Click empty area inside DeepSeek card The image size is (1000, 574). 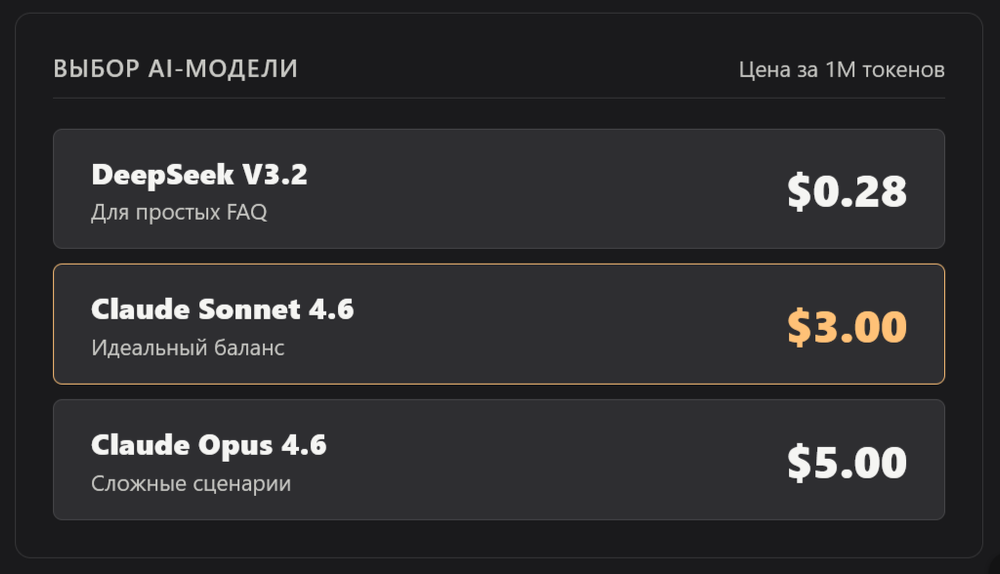point(542,189)
